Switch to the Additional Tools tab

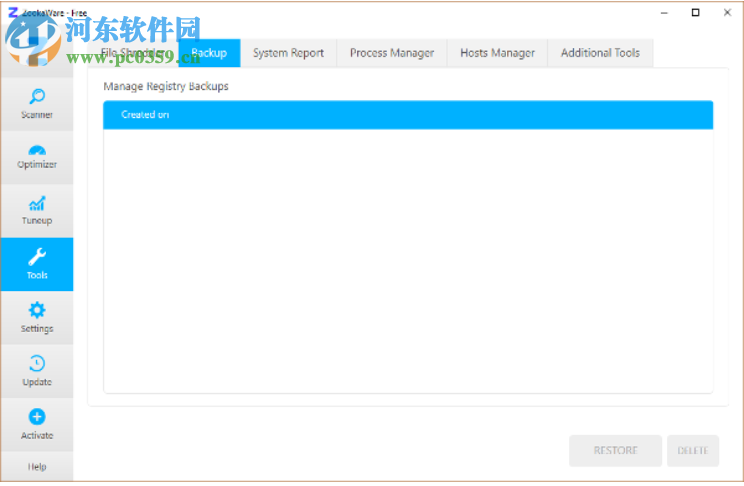tap(600, 53)
